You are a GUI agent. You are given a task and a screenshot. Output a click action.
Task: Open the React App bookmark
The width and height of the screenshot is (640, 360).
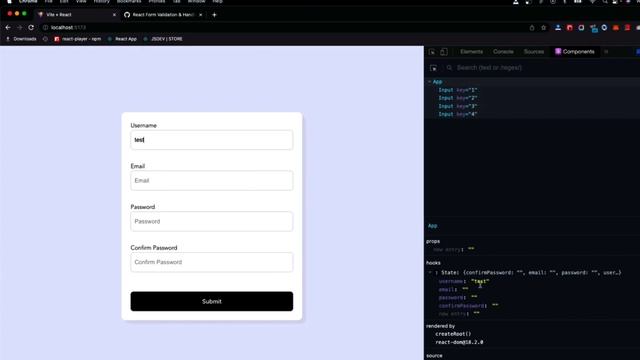tap(122, 39)
